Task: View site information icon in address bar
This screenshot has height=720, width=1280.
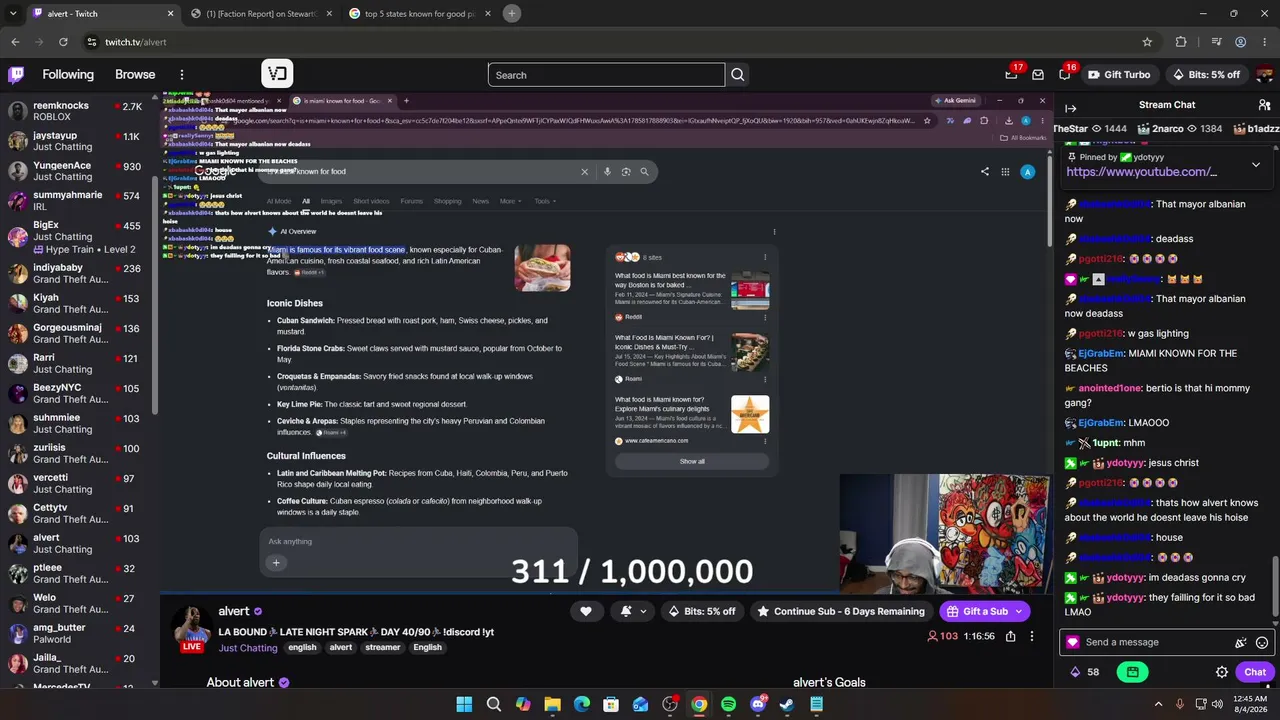Action: [x=91, y=42]
